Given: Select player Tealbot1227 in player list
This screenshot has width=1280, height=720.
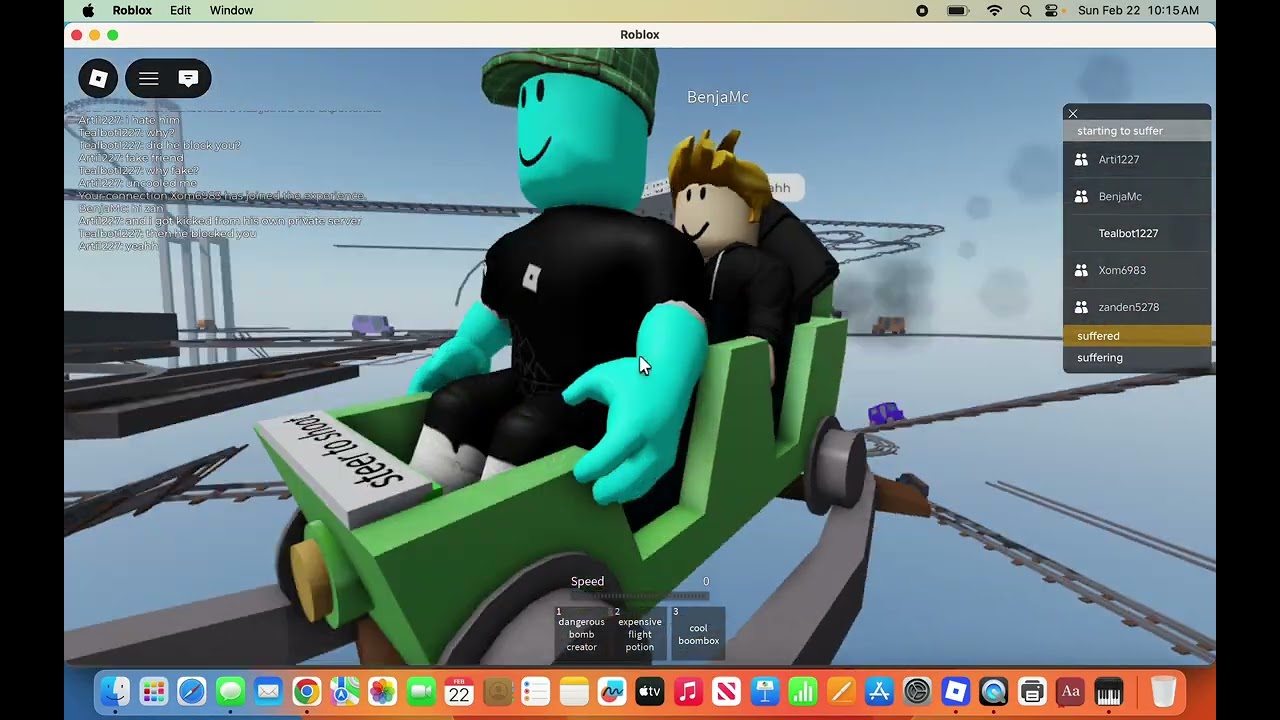Looking at the screenshot, I should pos(1137,234).
